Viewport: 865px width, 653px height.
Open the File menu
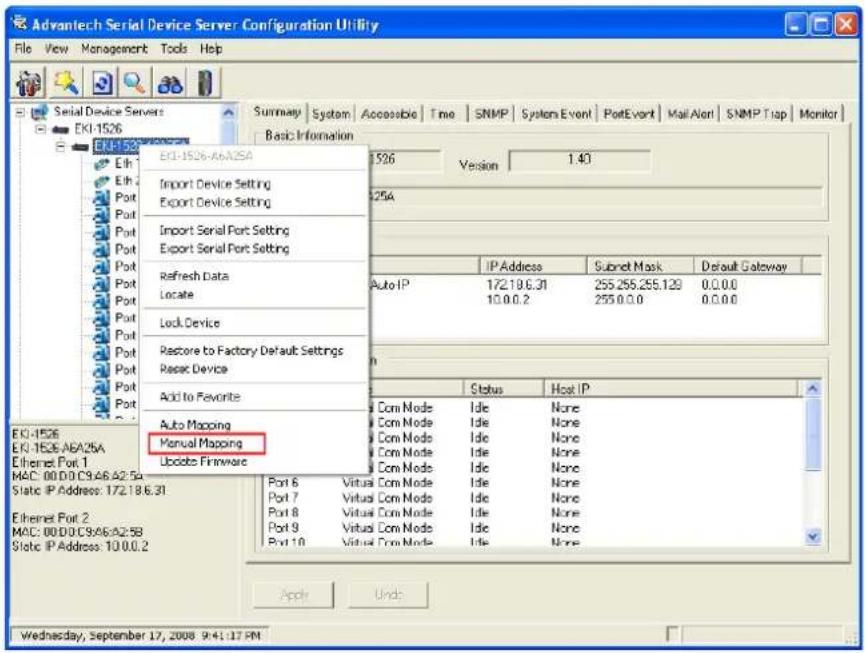click(23, 49)
